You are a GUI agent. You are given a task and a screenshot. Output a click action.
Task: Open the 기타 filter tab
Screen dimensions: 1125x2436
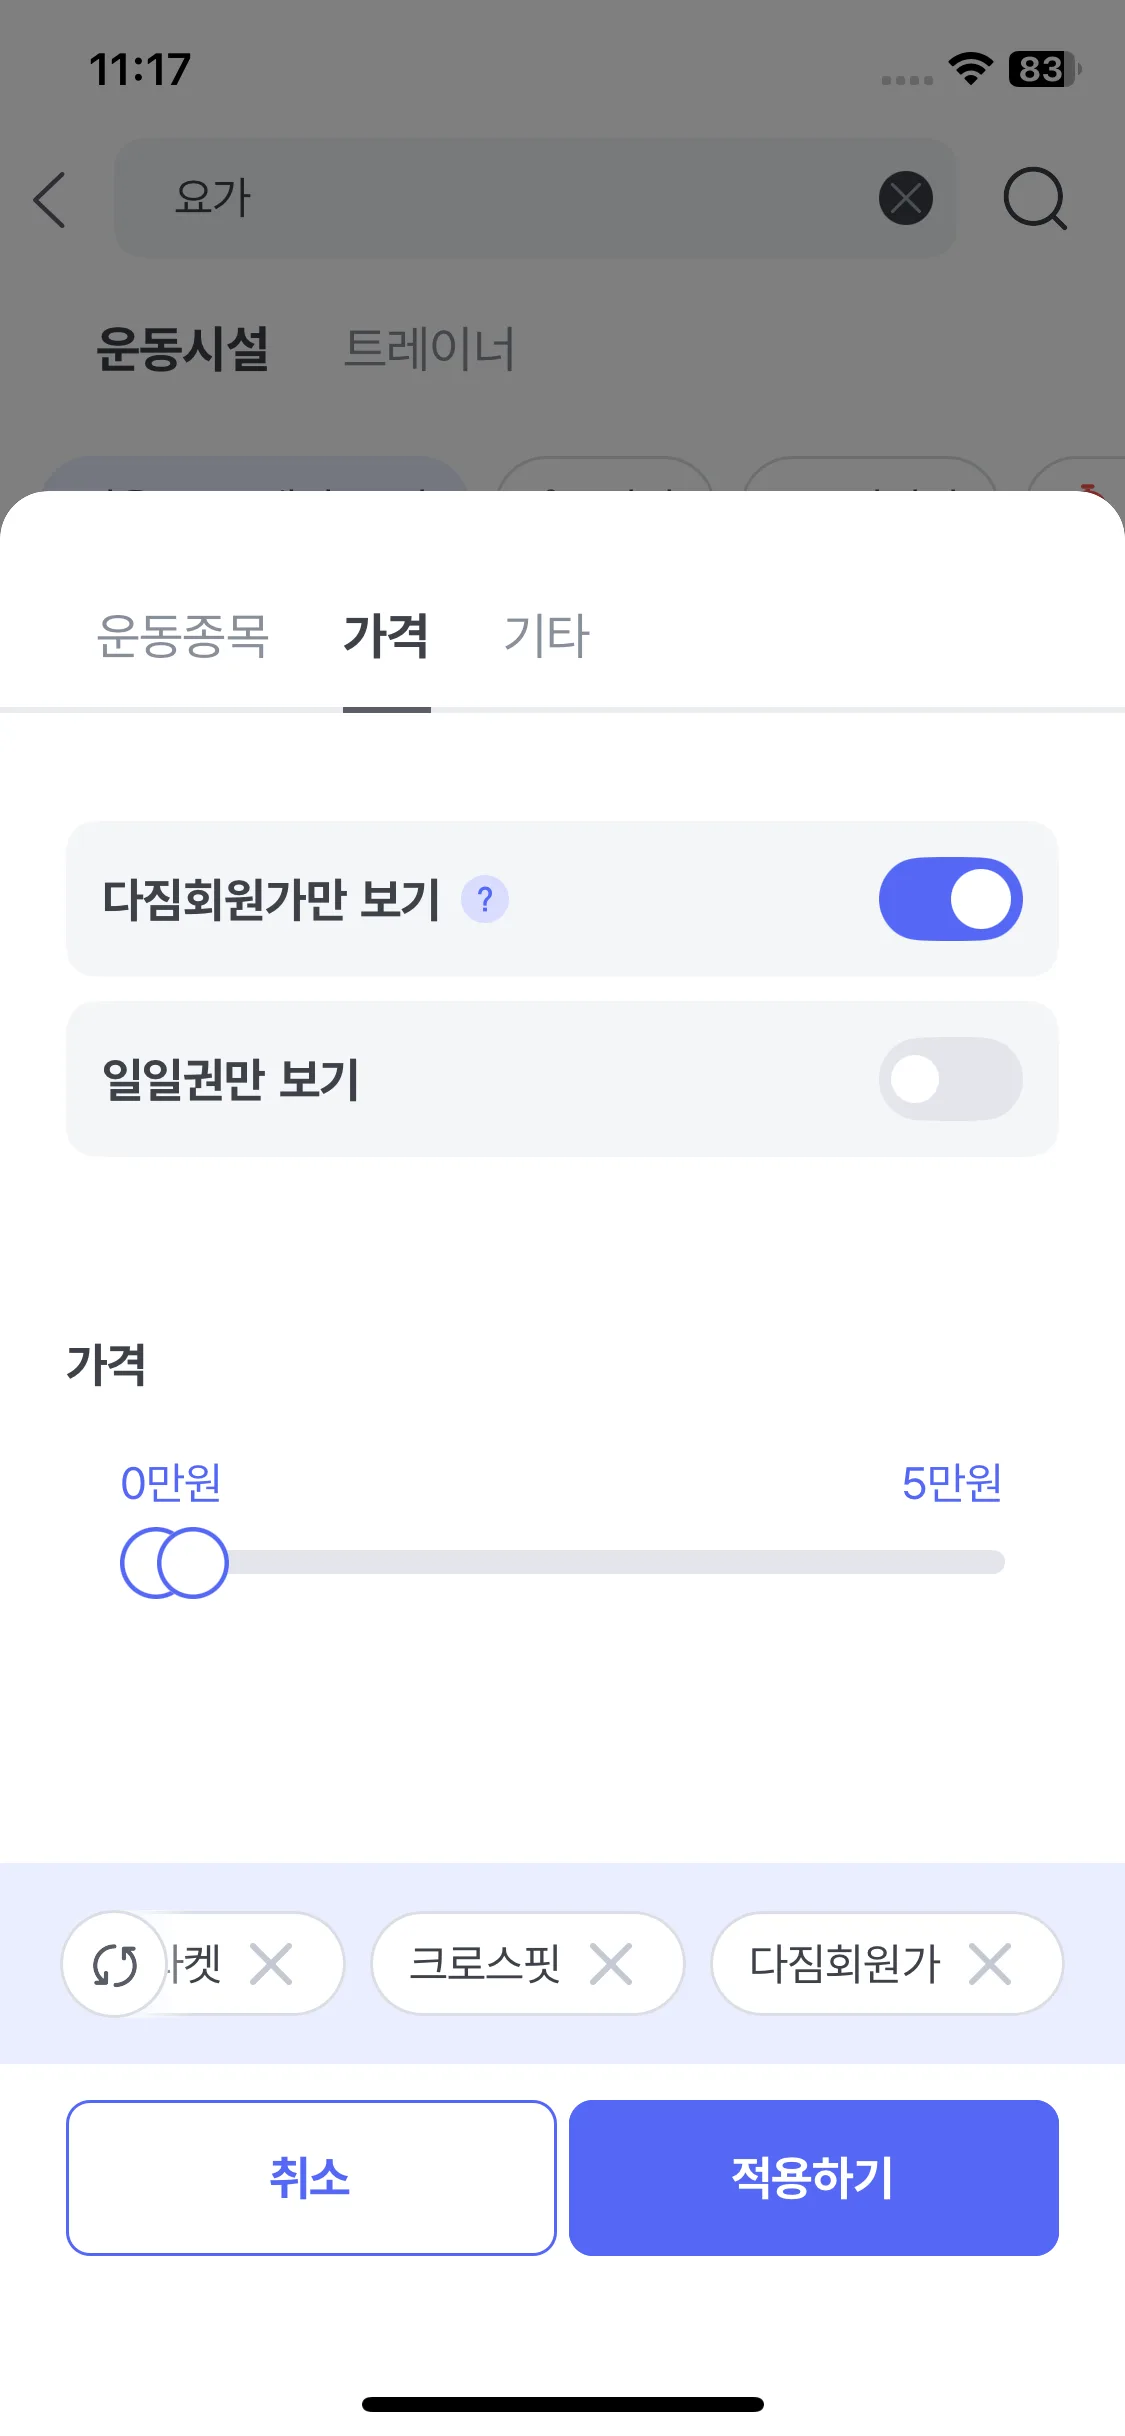click(547, 636)
